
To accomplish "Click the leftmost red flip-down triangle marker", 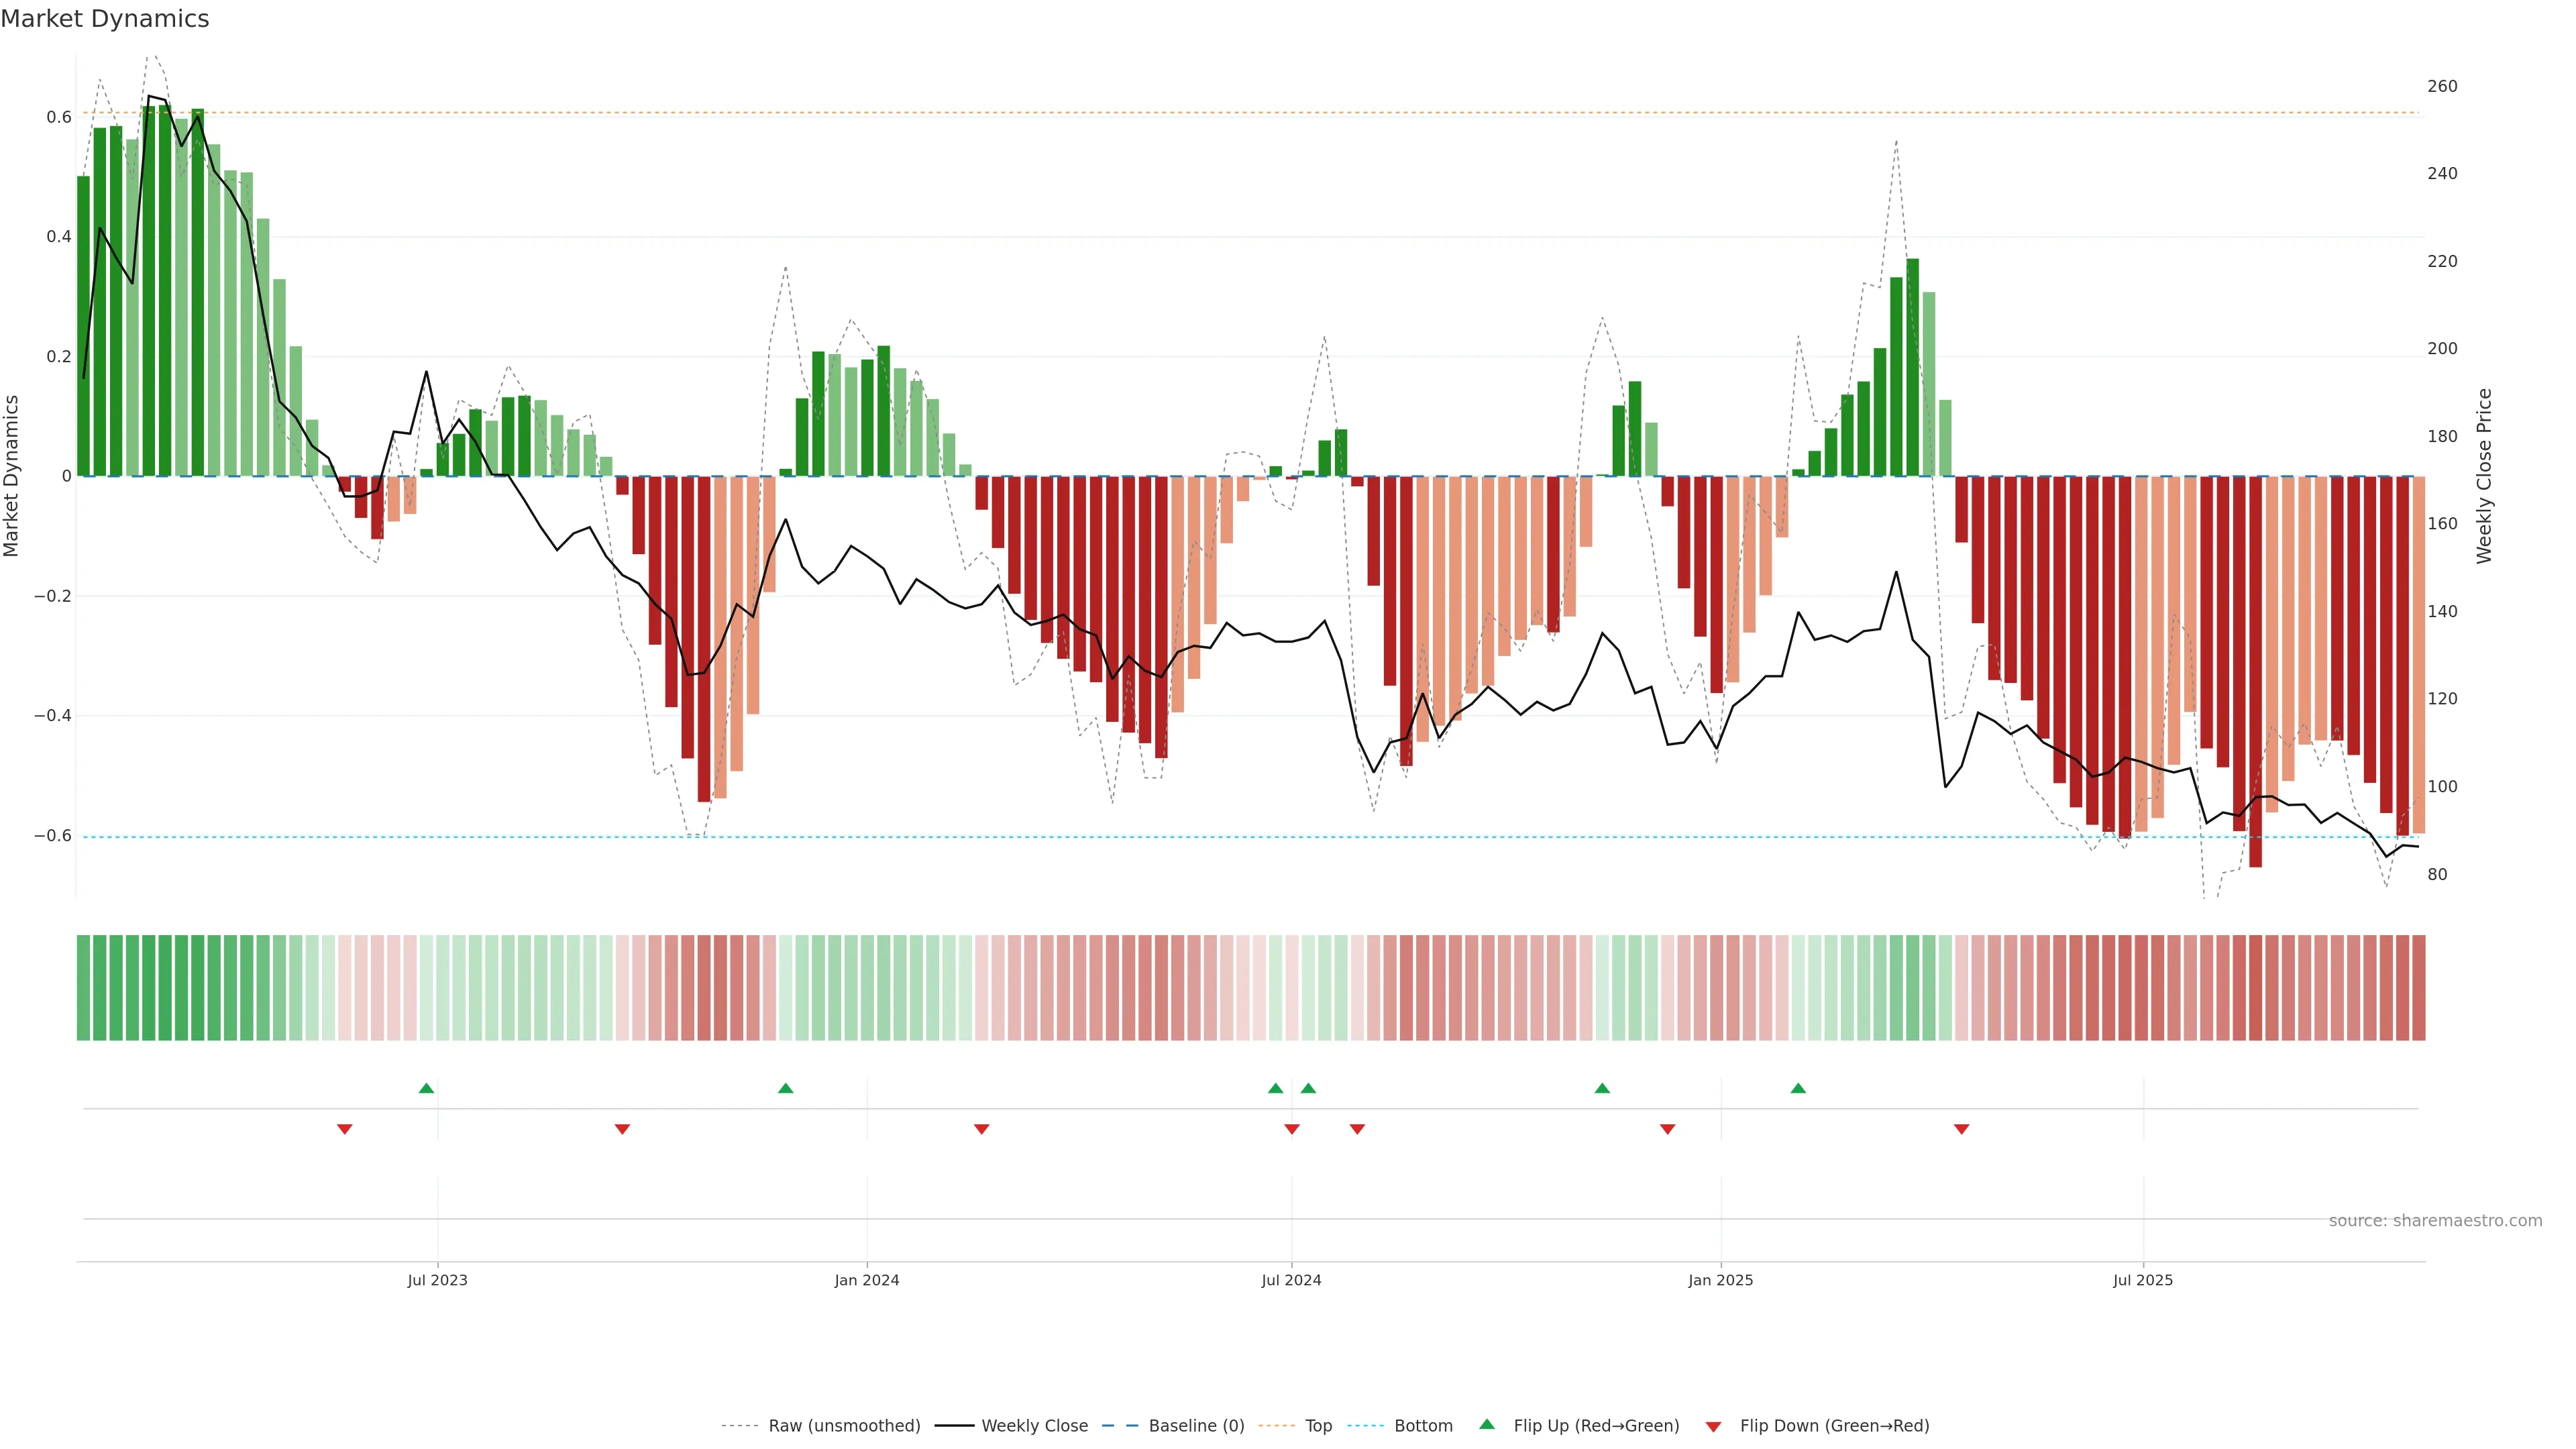I will pos(345,1129).
